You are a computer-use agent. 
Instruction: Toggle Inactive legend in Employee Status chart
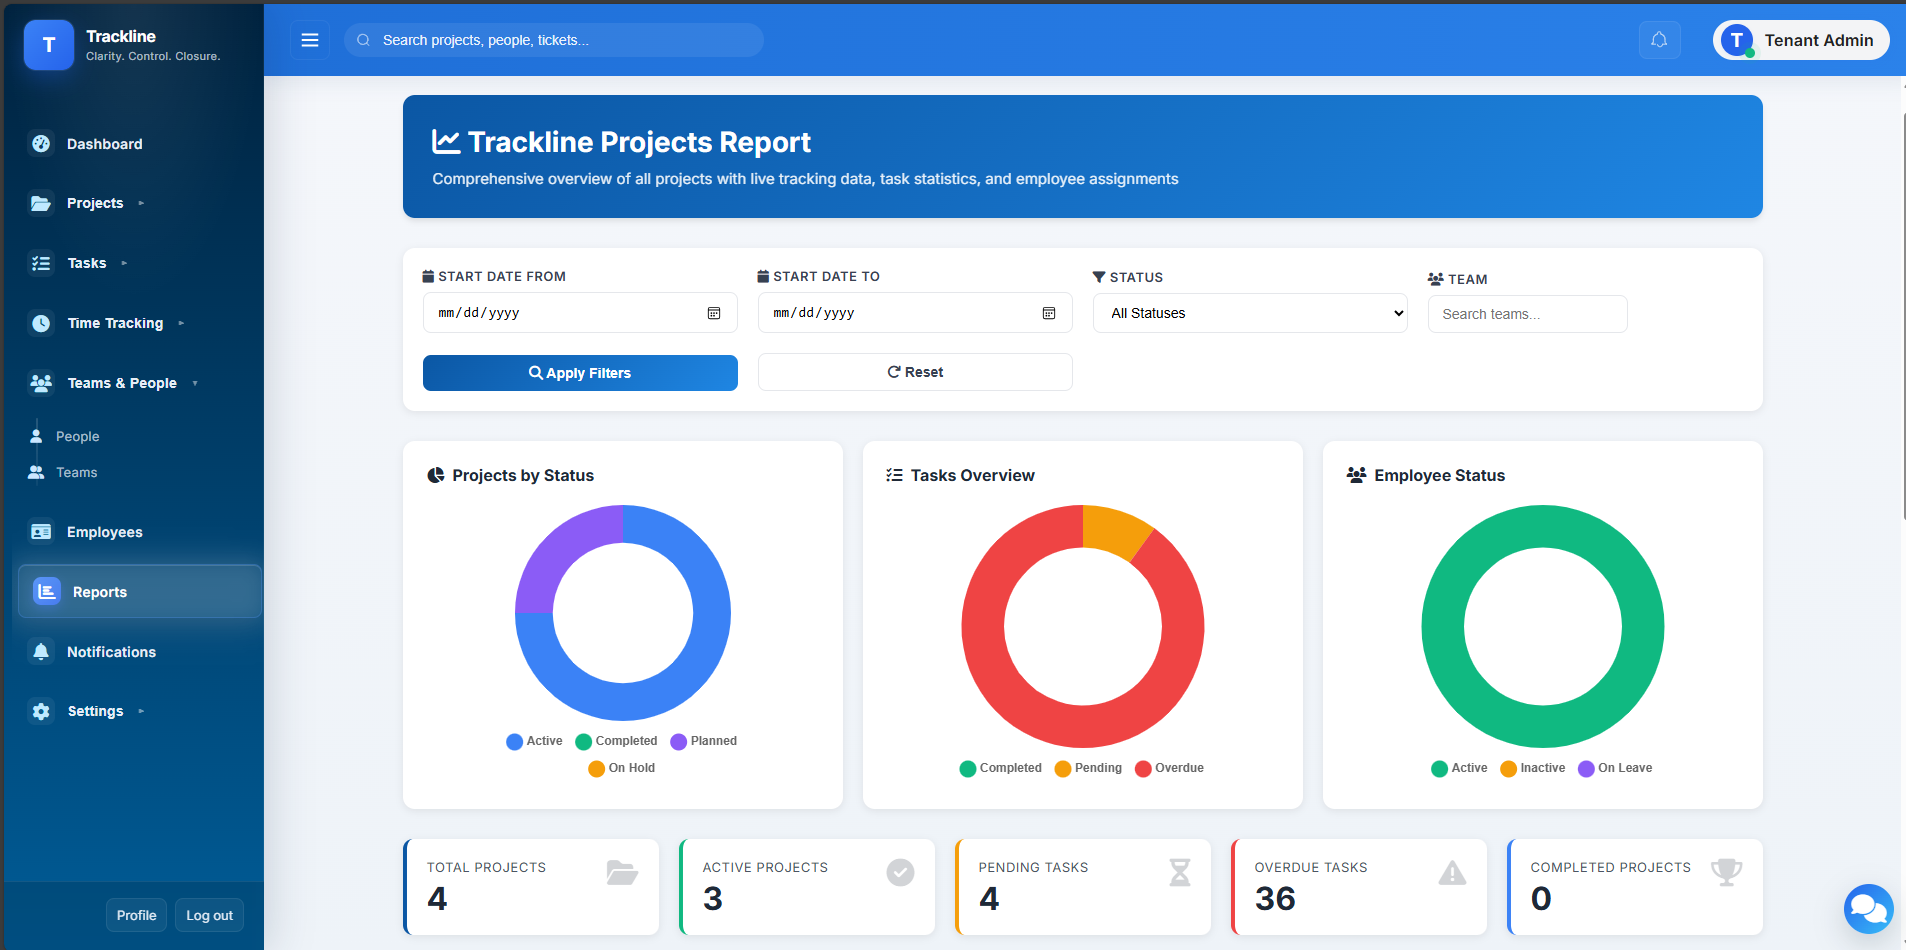[x=1532, y=768]
